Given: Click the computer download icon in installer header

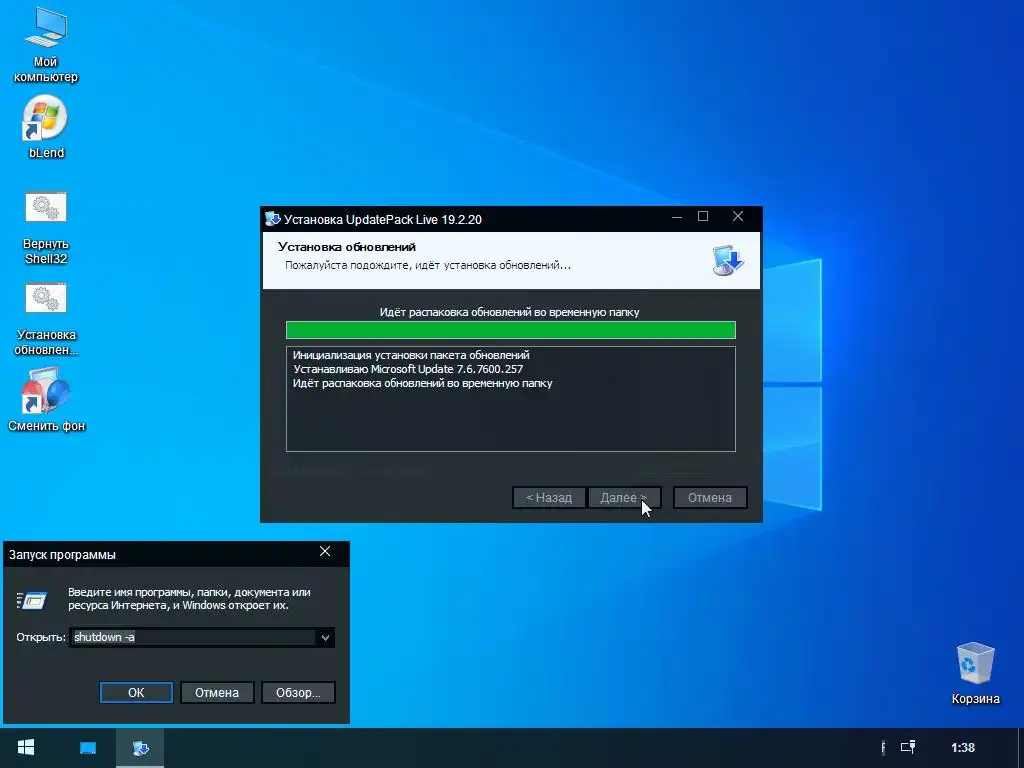Looking at the screenshot, I should point(728,260).
